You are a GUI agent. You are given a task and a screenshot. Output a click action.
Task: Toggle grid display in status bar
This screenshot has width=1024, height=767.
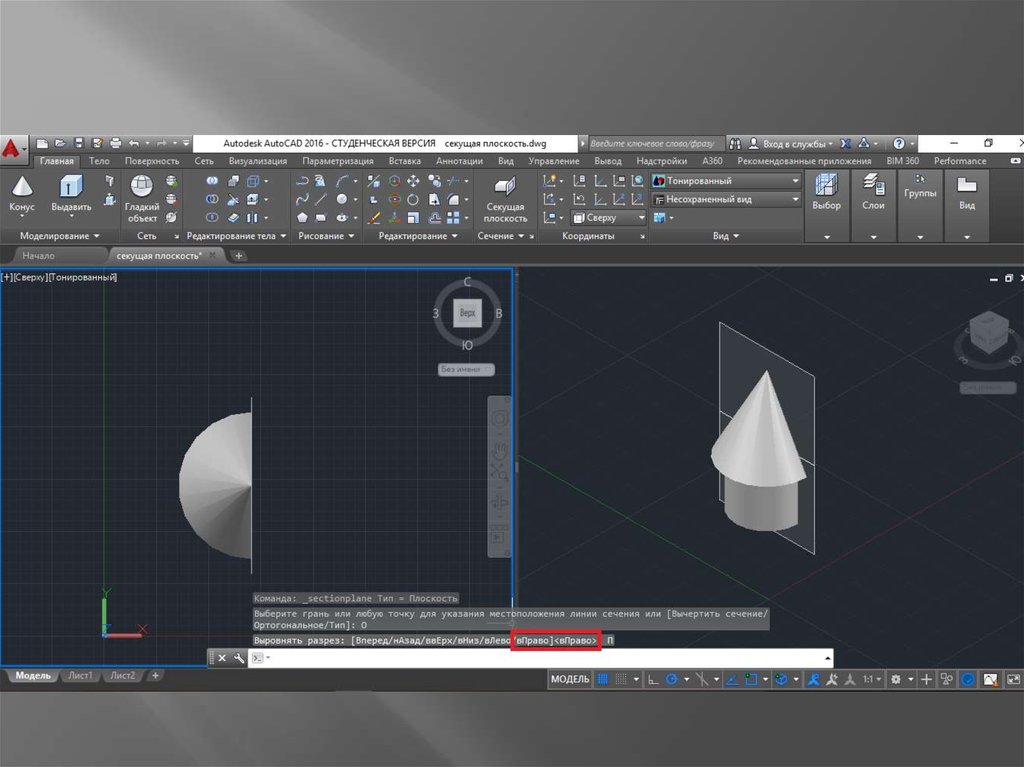click(602, 680)
